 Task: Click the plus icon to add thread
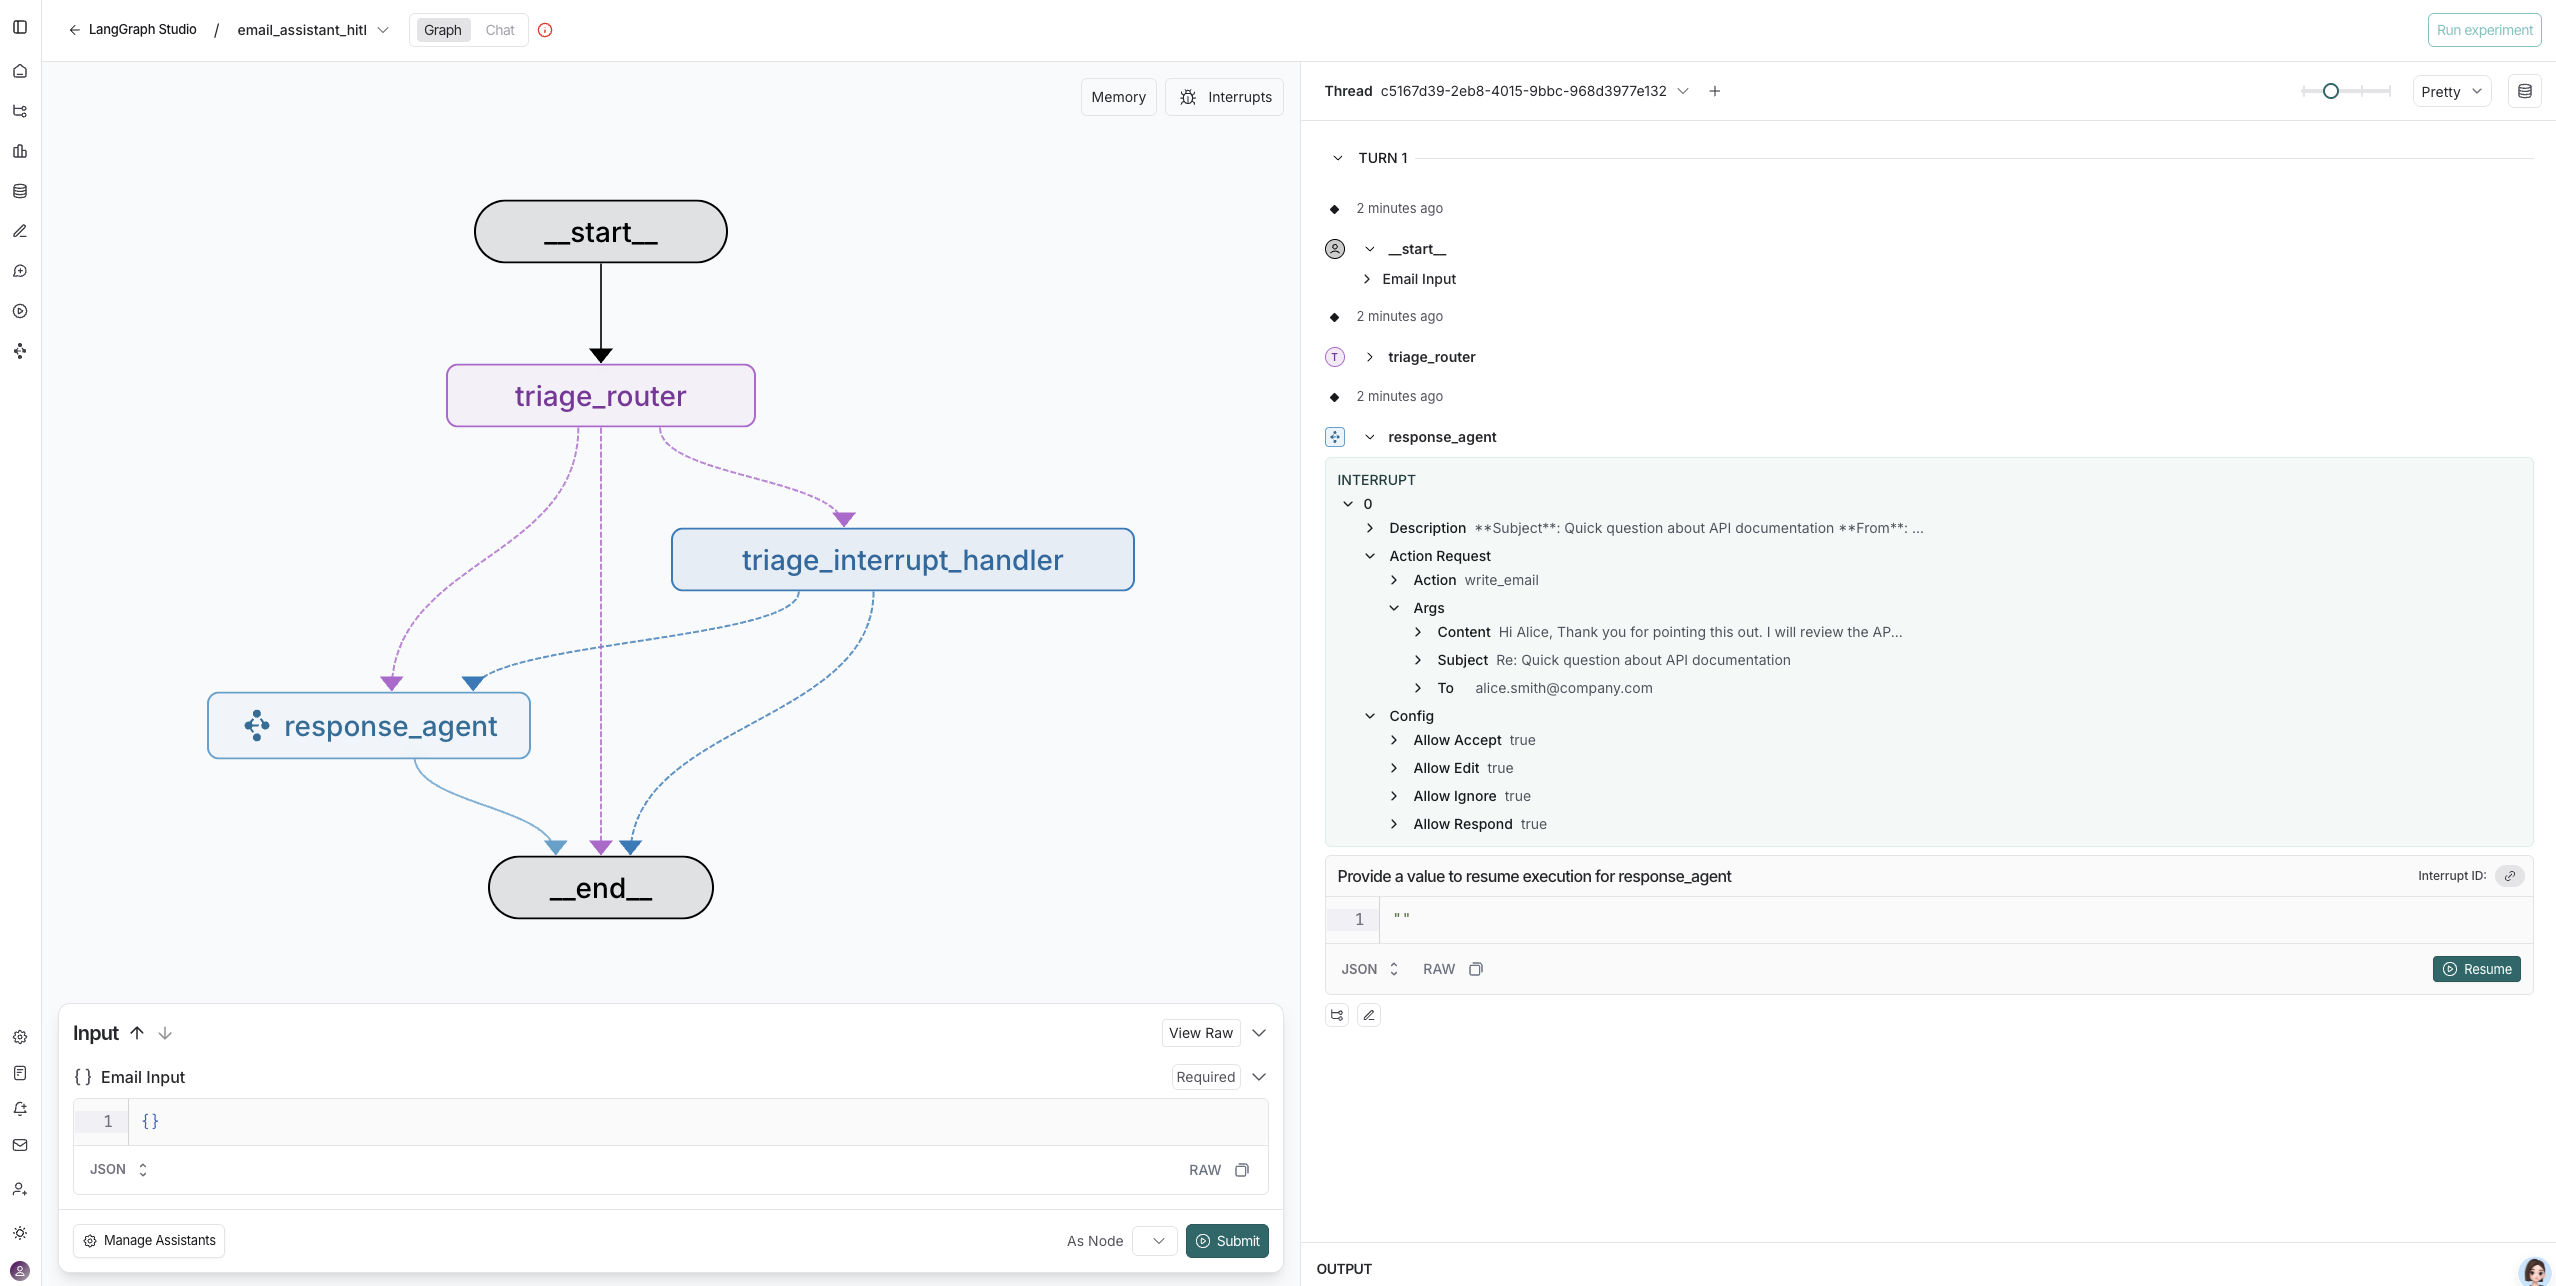[x=1715, y=91]
